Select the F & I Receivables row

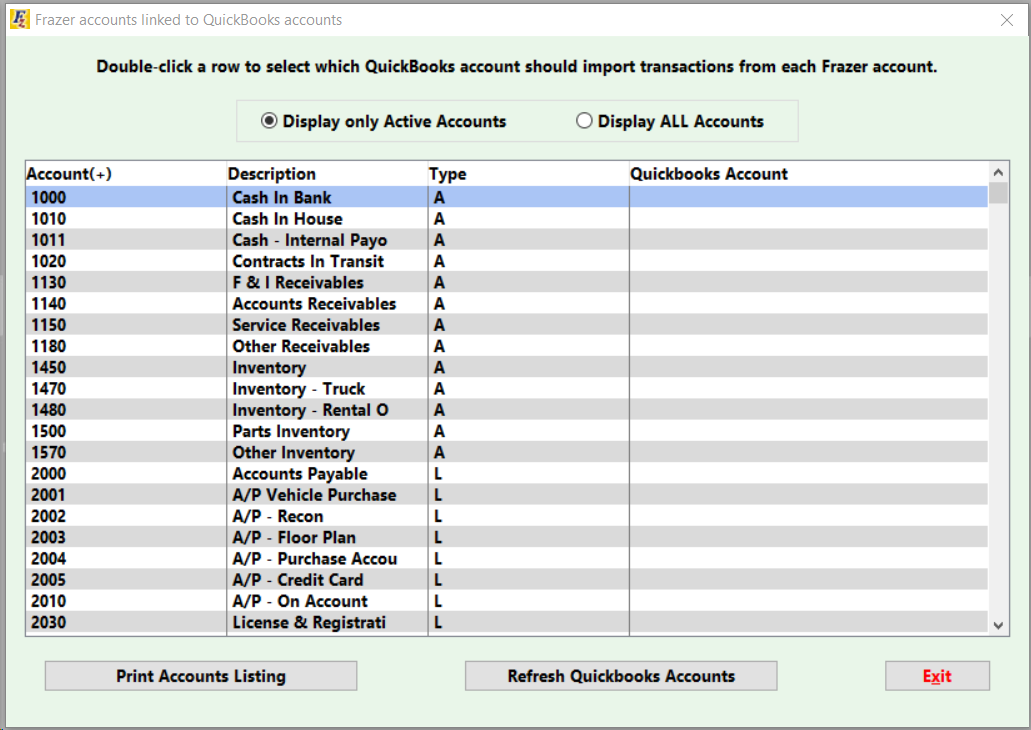pos(507,282)
